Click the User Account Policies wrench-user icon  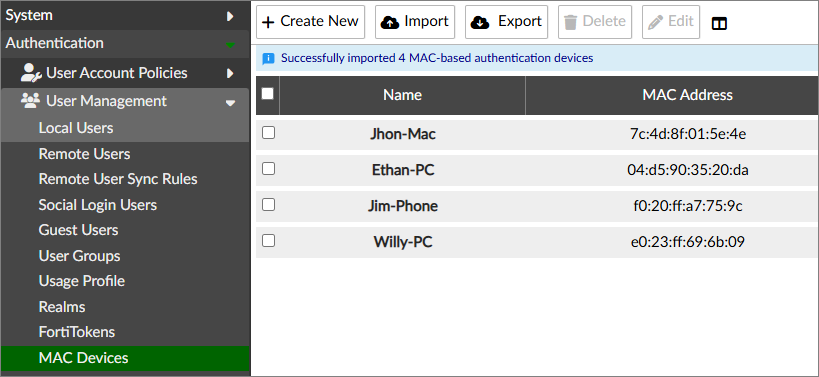[31, 73]
